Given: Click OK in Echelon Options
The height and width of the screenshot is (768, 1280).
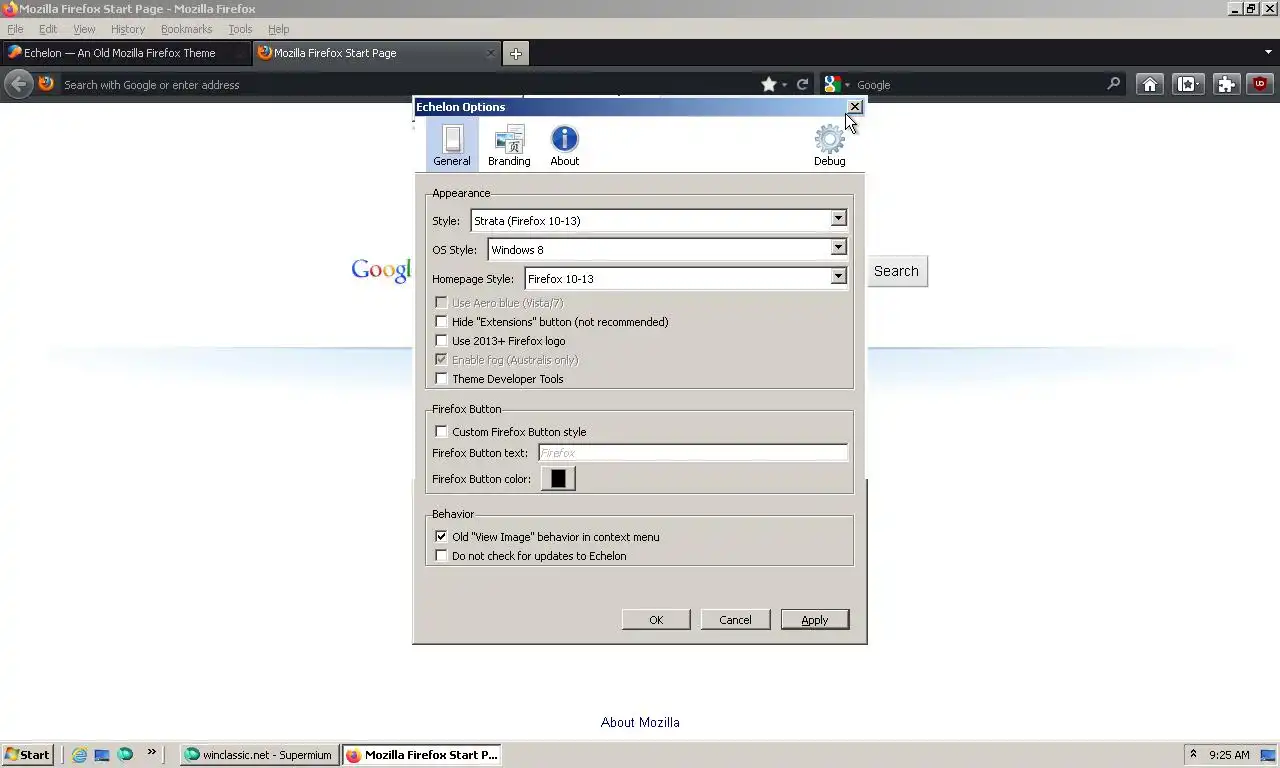Looking at the screenshot, I should [656, 620].
